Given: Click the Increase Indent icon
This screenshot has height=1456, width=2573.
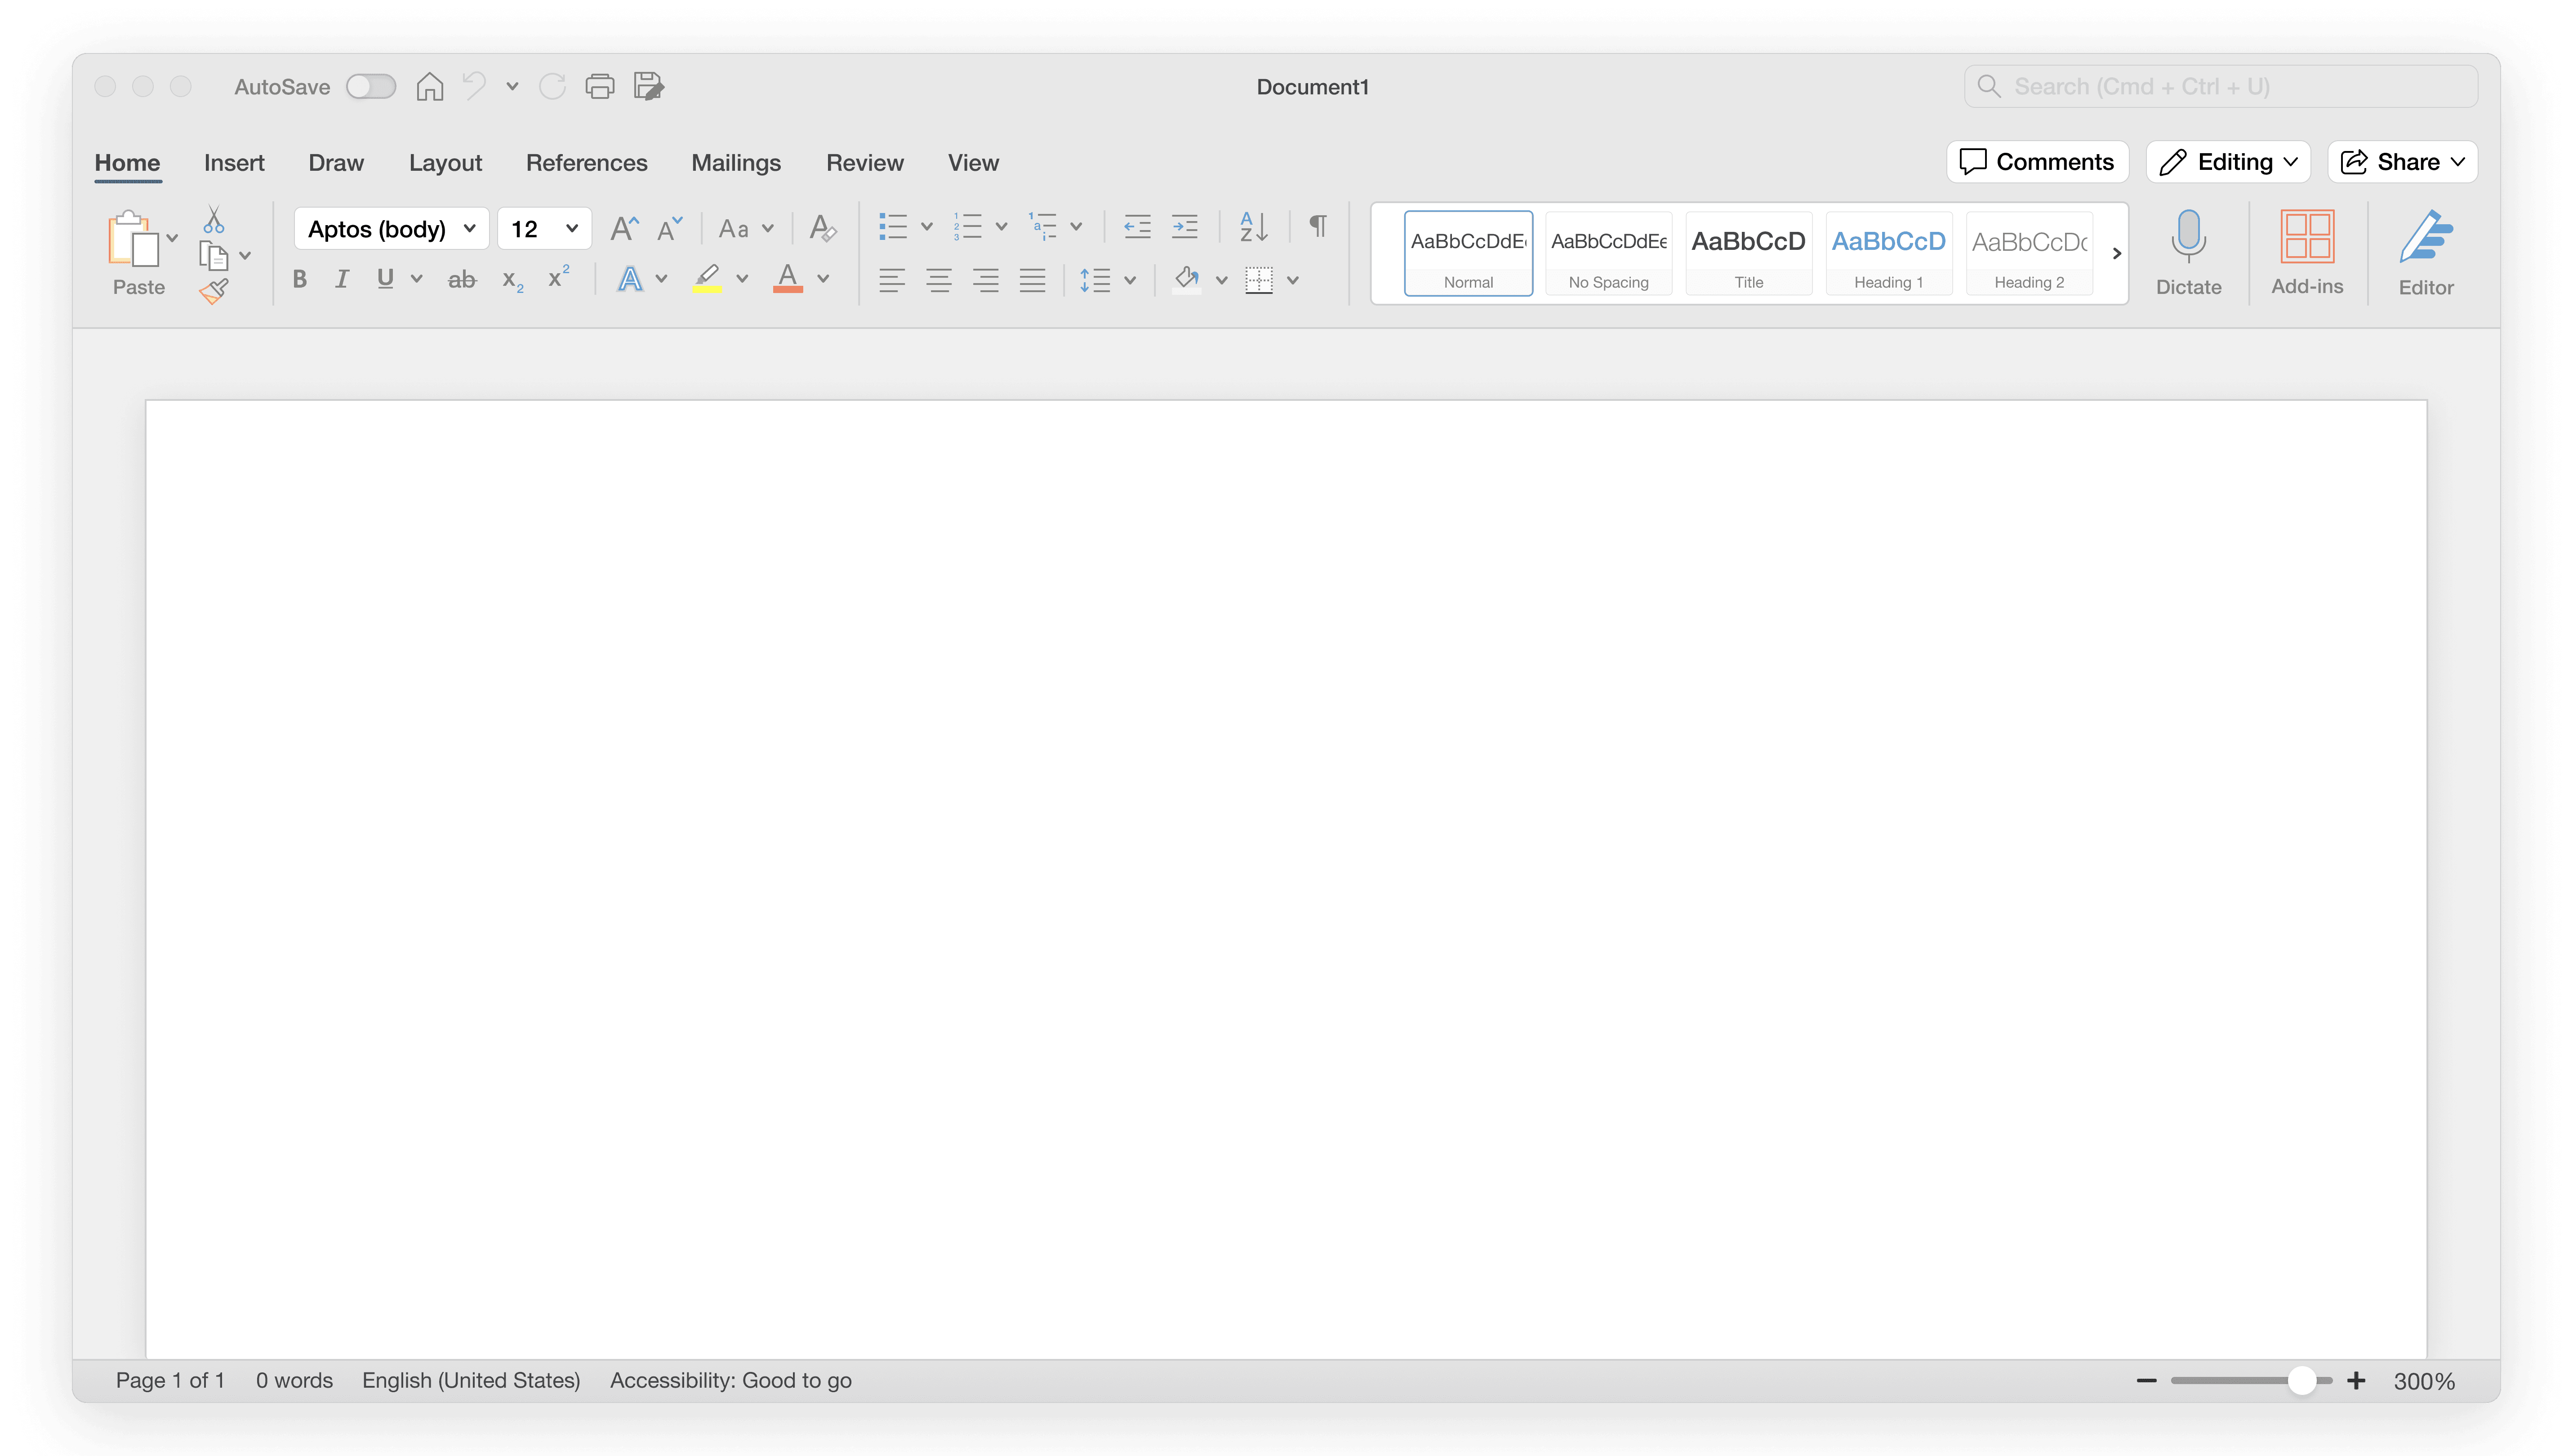Looking at the screenshot, I should [1185, 227].
